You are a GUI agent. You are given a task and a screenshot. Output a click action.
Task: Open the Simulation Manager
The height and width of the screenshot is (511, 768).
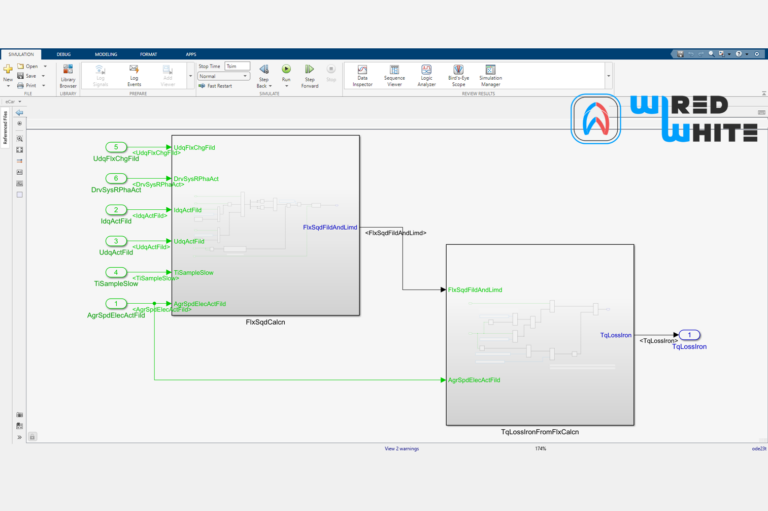point(490,75)
